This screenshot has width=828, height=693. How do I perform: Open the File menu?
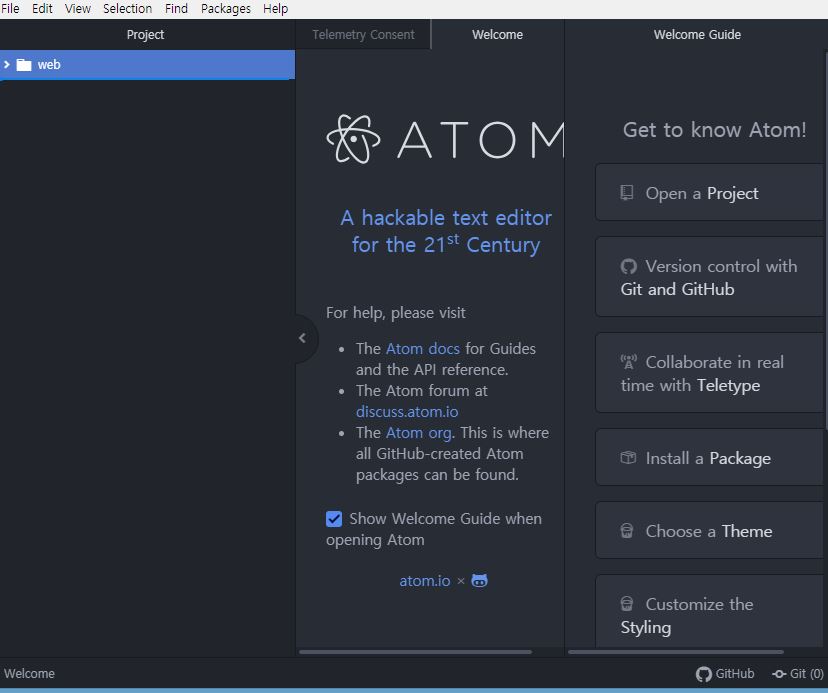(x=10, y=8)
